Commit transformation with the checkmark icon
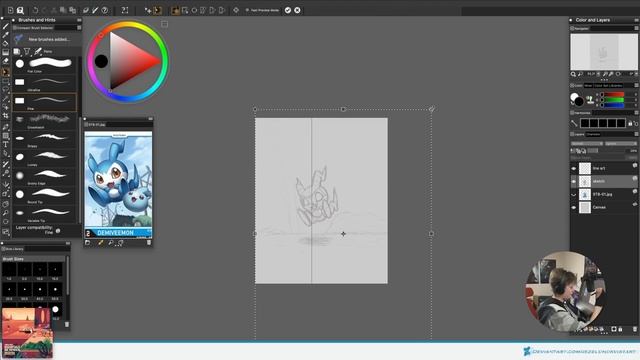 pyautogui.click(x=288, y=10)
